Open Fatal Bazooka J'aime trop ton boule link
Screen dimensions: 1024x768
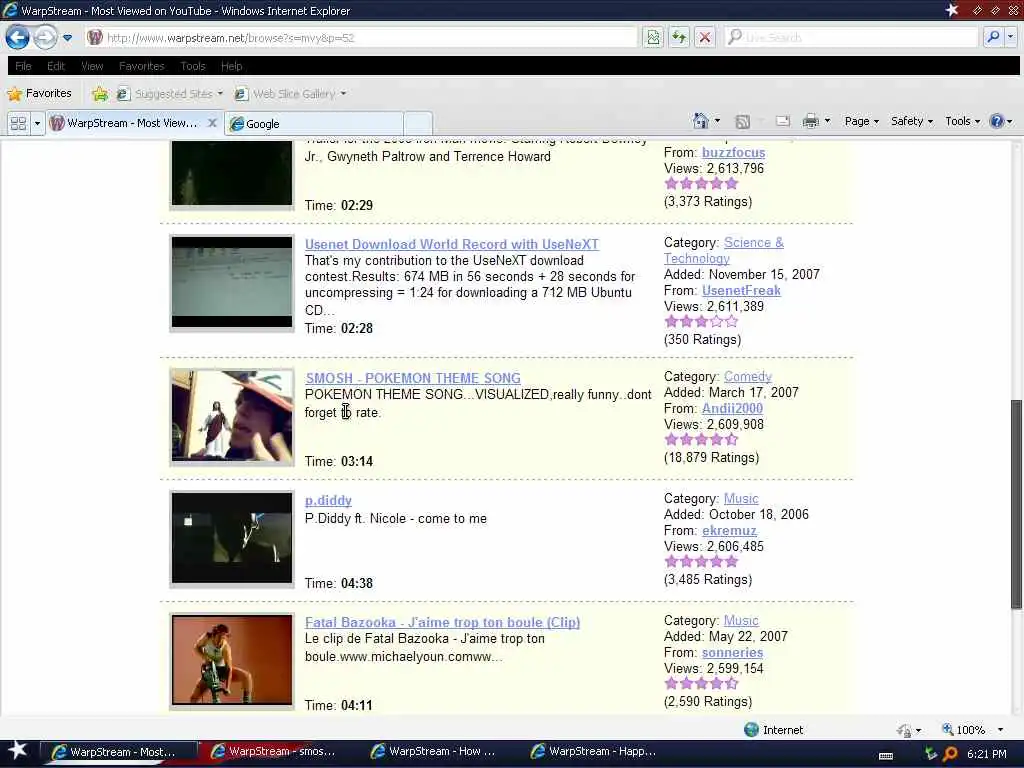pyautogui.click(x=442, y=622)
